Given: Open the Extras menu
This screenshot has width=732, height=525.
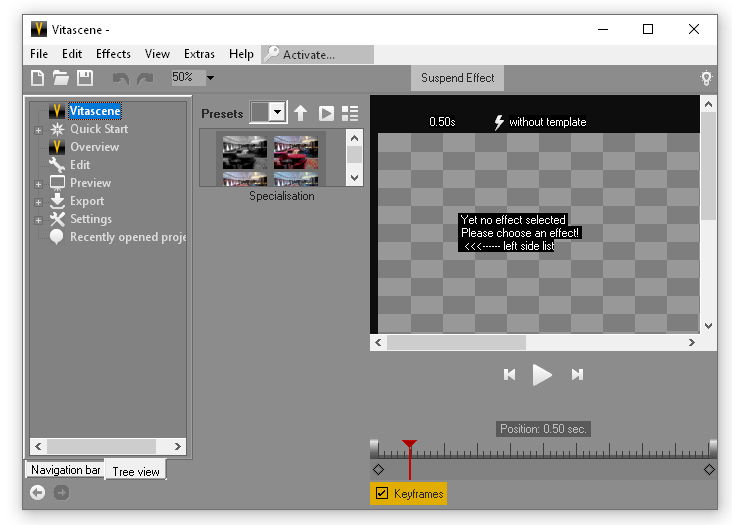Looking at the screenshot, I should [x=199, y=54].
